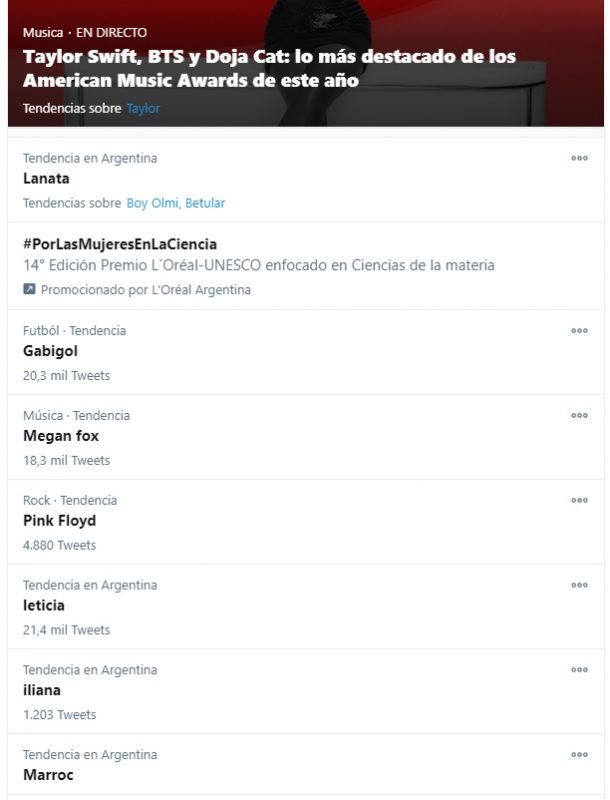The image size is (610, 800).
Task: Open more options for leticia trend
Action: click(x=579, y=585)
